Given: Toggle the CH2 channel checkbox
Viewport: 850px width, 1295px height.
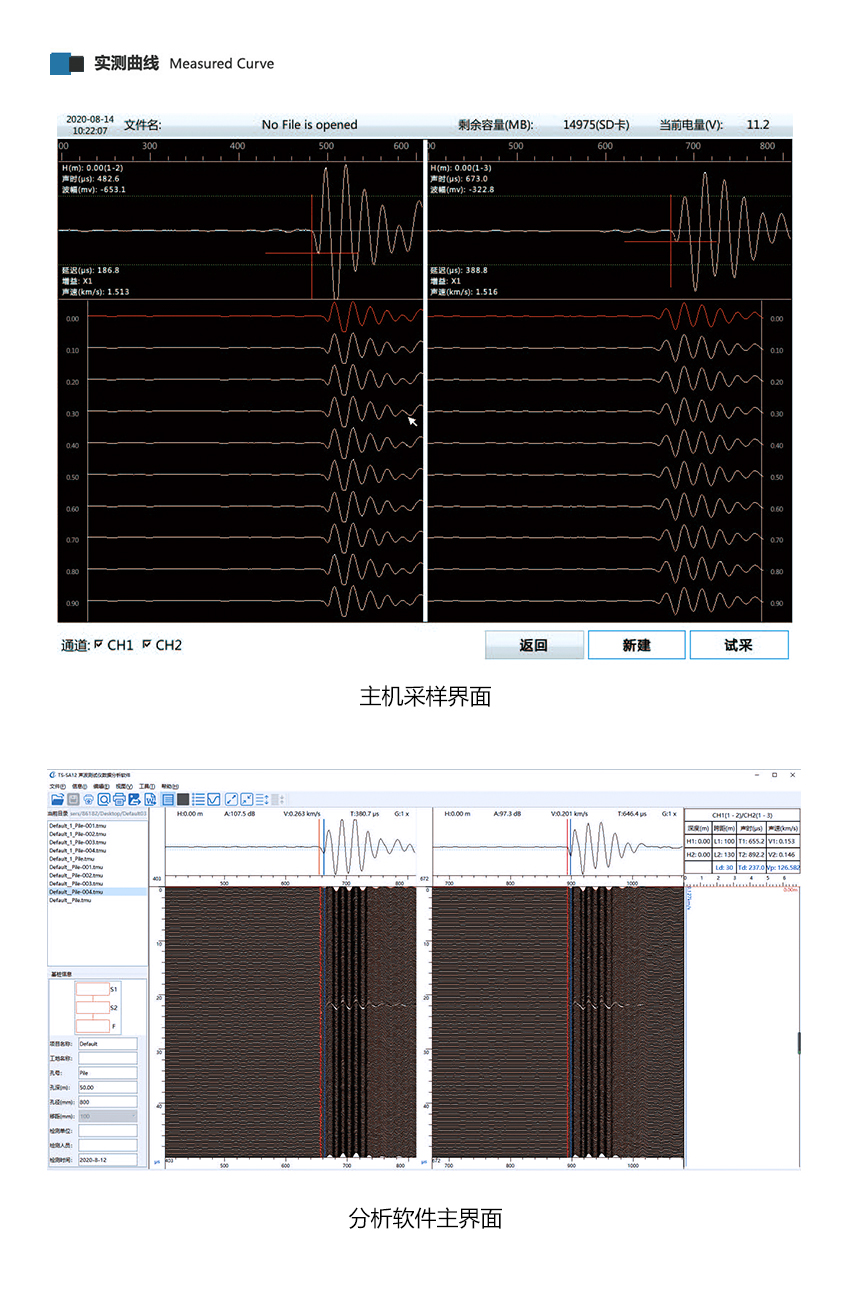Looking at the screenshot, I should (147, 645).
